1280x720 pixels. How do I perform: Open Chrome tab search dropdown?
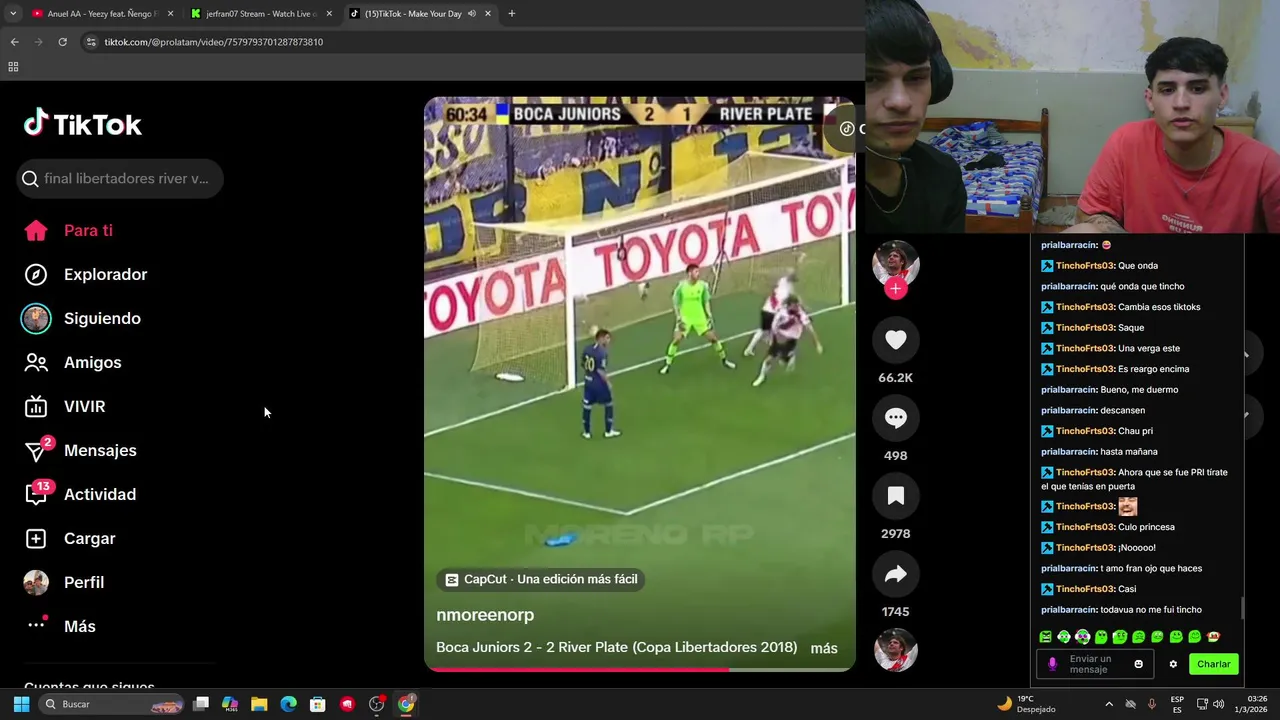click(x=12, y=14)
